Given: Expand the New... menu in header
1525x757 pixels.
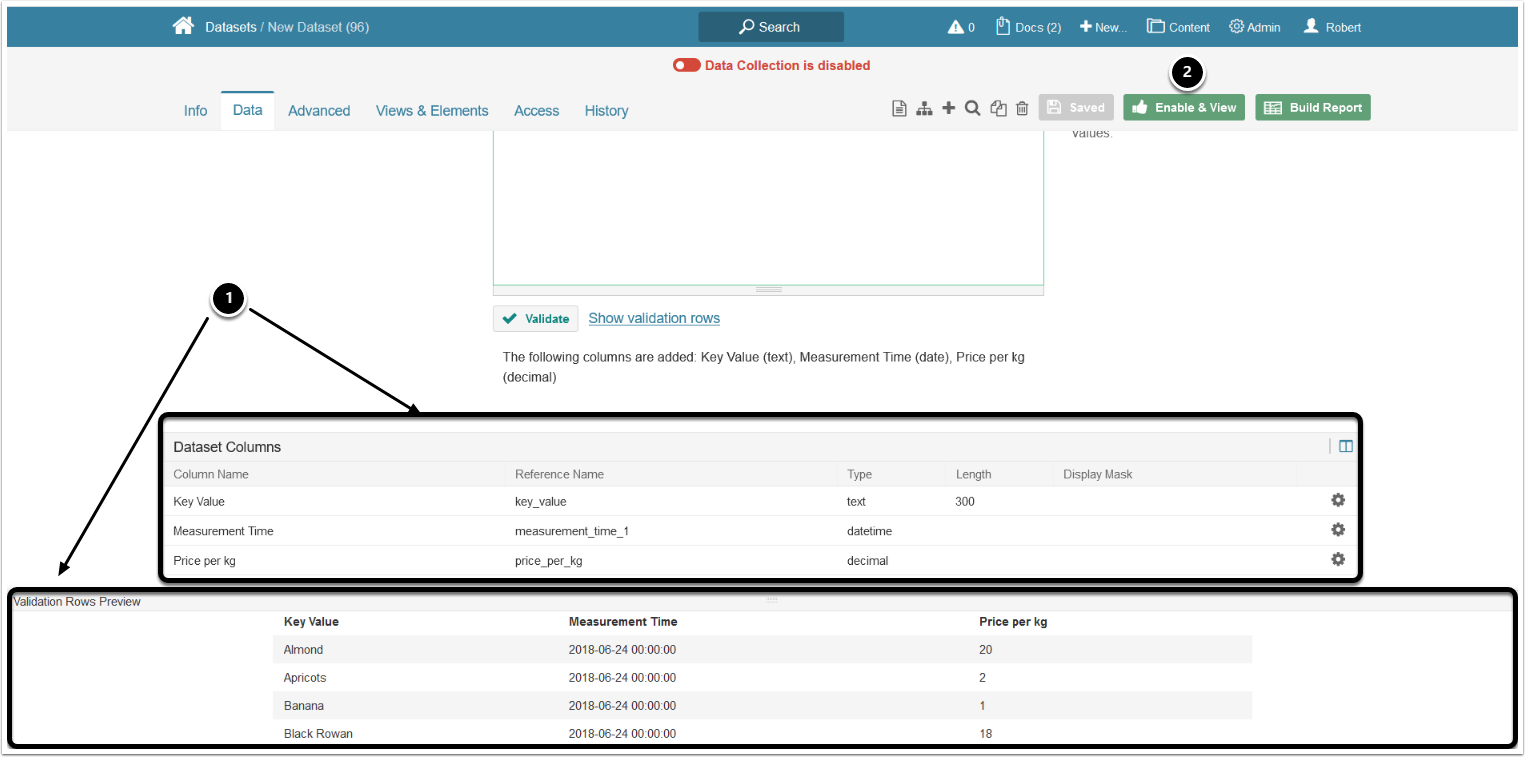Looking at the screenshot, I should click(1103, 27).
